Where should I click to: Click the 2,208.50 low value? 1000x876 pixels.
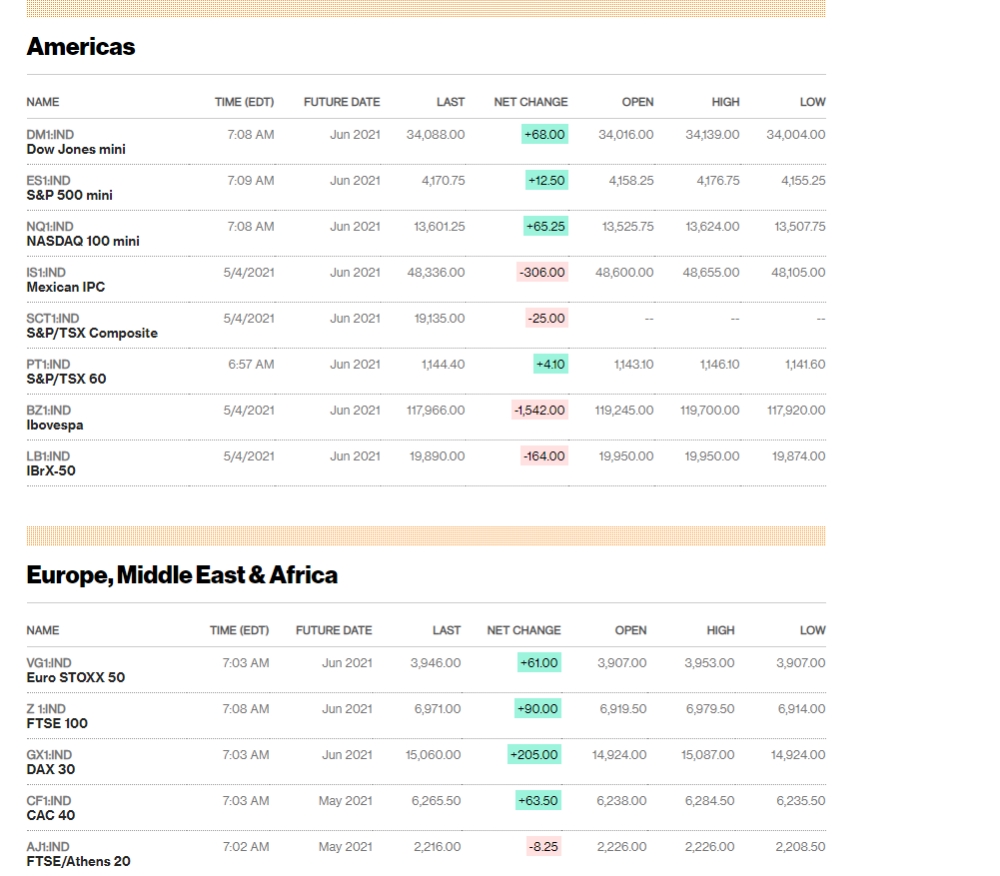click(800, 846)
